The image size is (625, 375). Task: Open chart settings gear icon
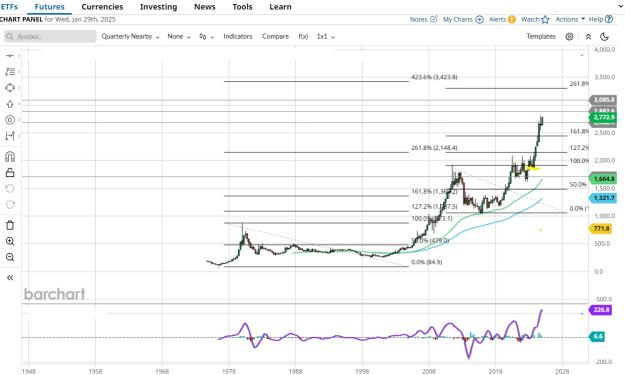(x=569, y=37)
